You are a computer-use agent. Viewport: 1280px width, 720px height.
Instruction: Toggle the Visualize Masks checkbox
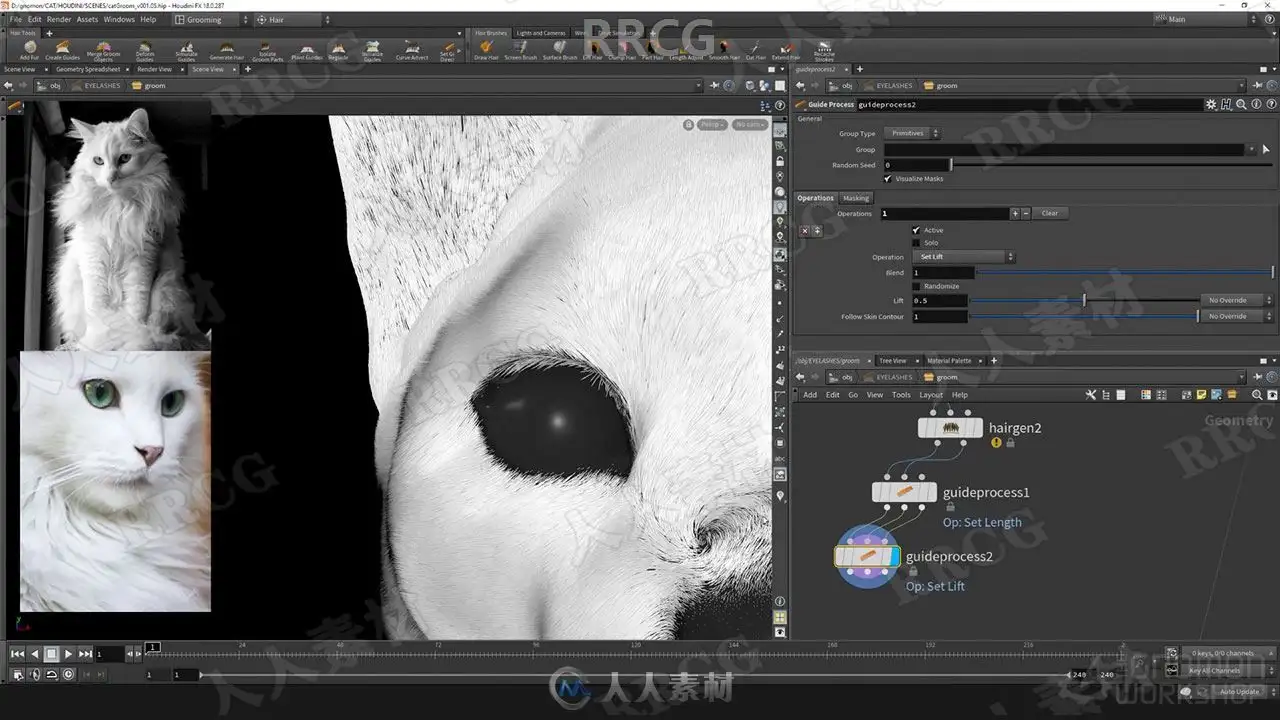(x=888, y=179)
